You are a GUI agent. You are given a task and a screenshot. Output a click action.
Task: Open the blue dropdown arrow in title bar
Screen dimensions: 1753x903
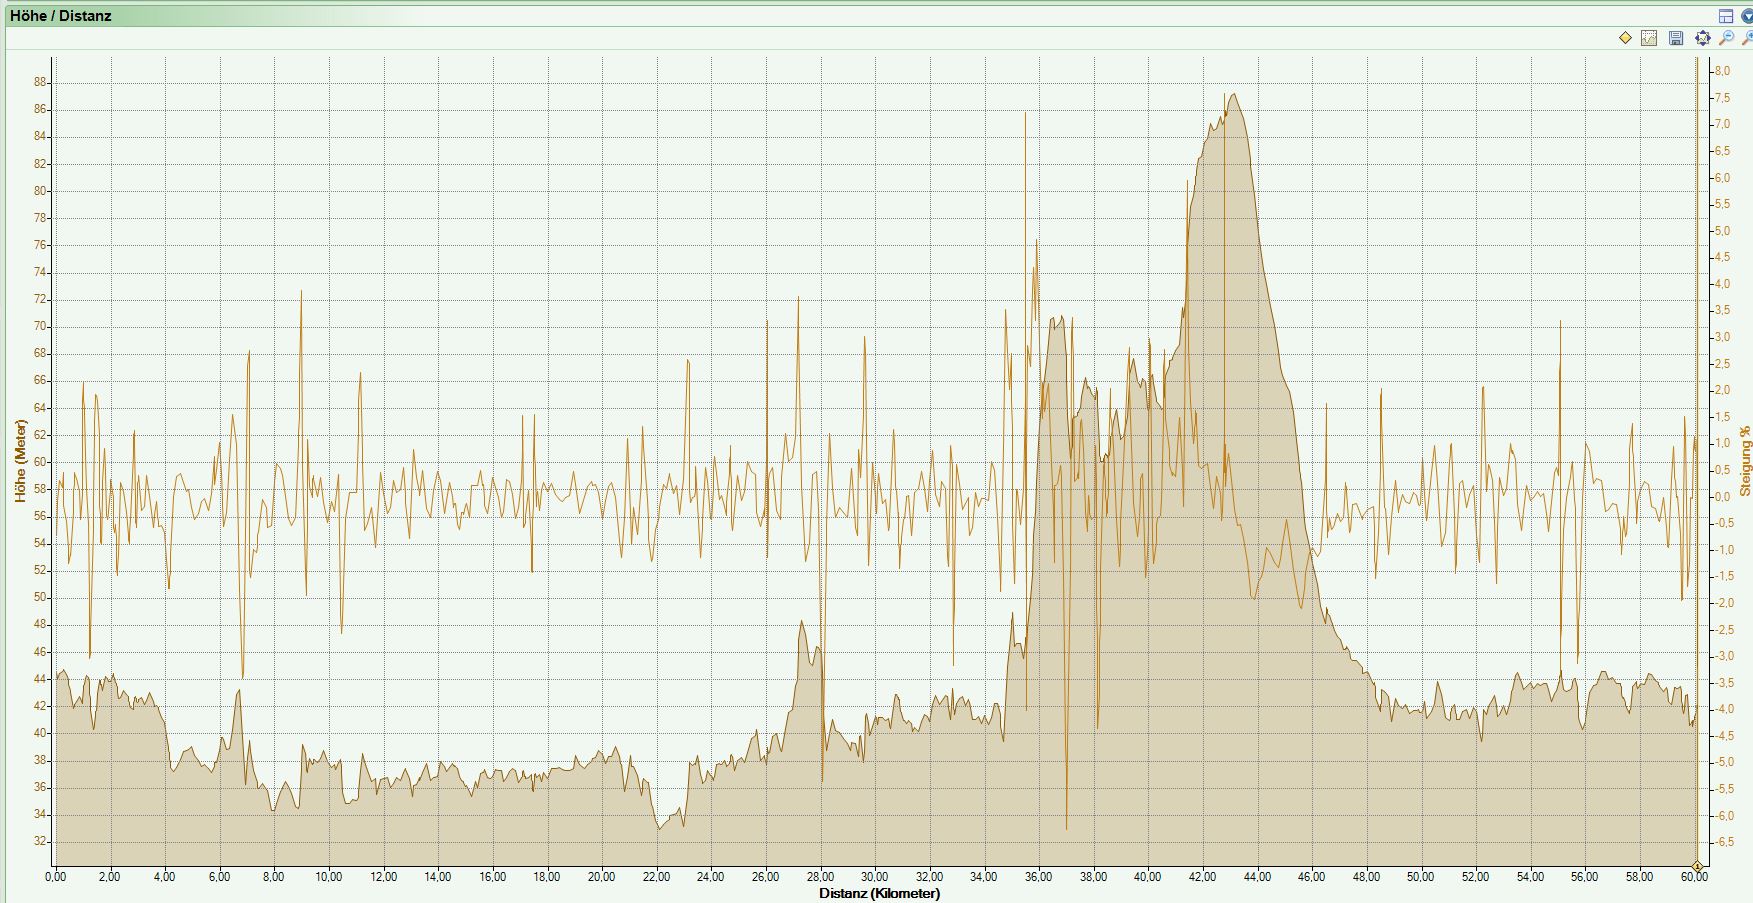[1747, 15]
